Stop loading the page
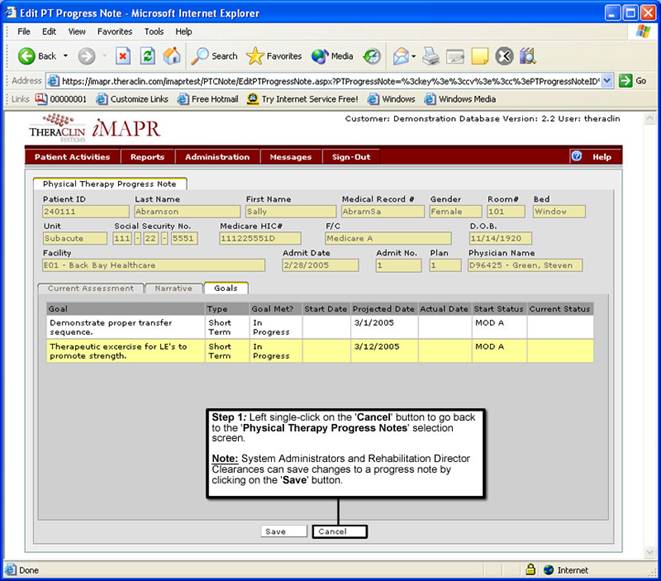The height and width of the screenshot is (581, 661). pyautogui.click(x=123, y=56)
